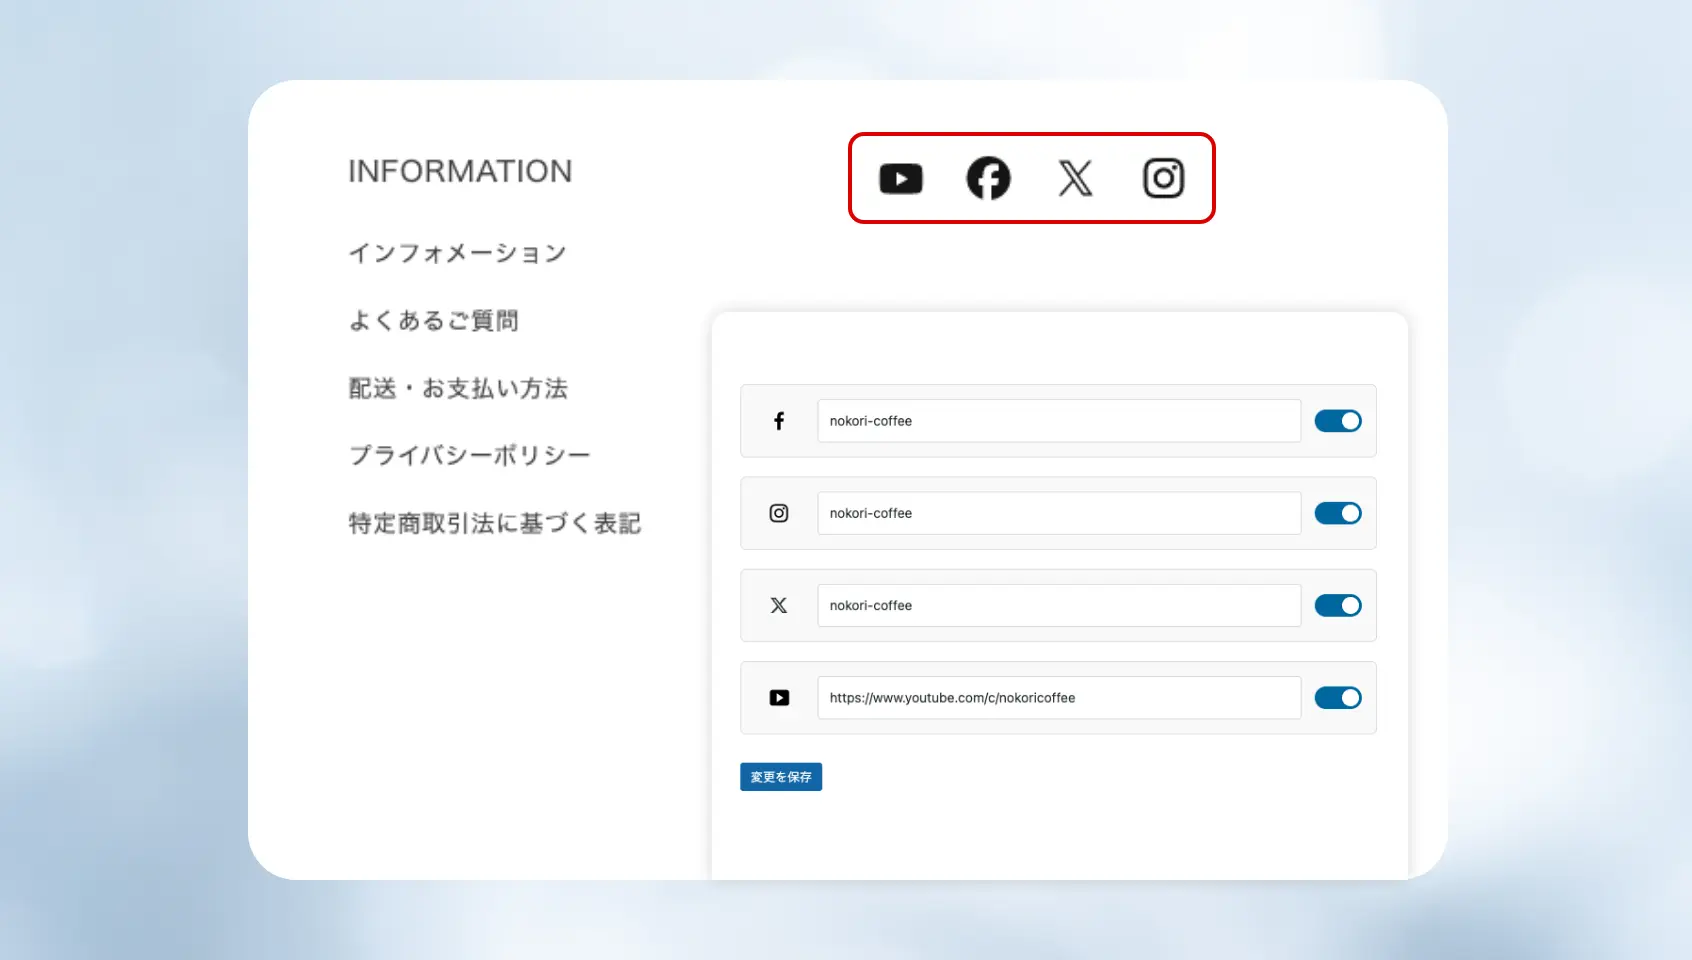
Task: Disable the X account switch
Action: pyautogui.click(x=1338, y=605)
